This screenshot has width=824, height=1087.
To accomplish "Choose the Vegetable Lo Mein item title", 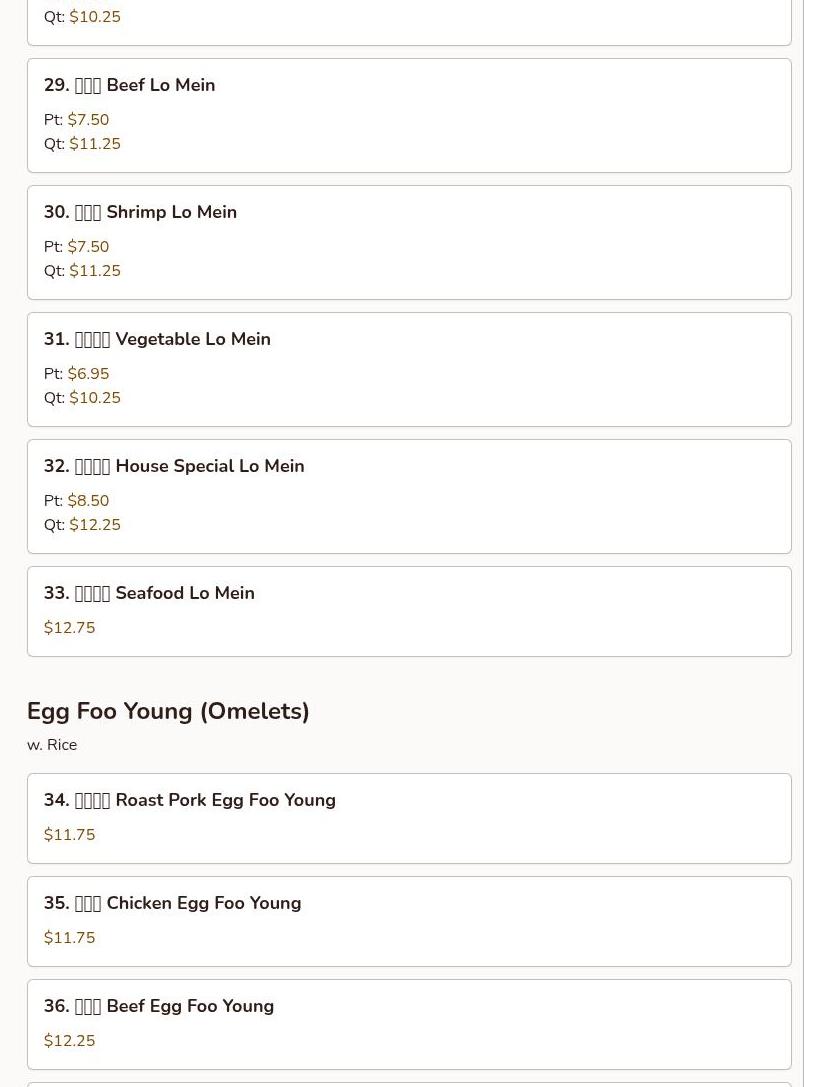I will (157, 339).
